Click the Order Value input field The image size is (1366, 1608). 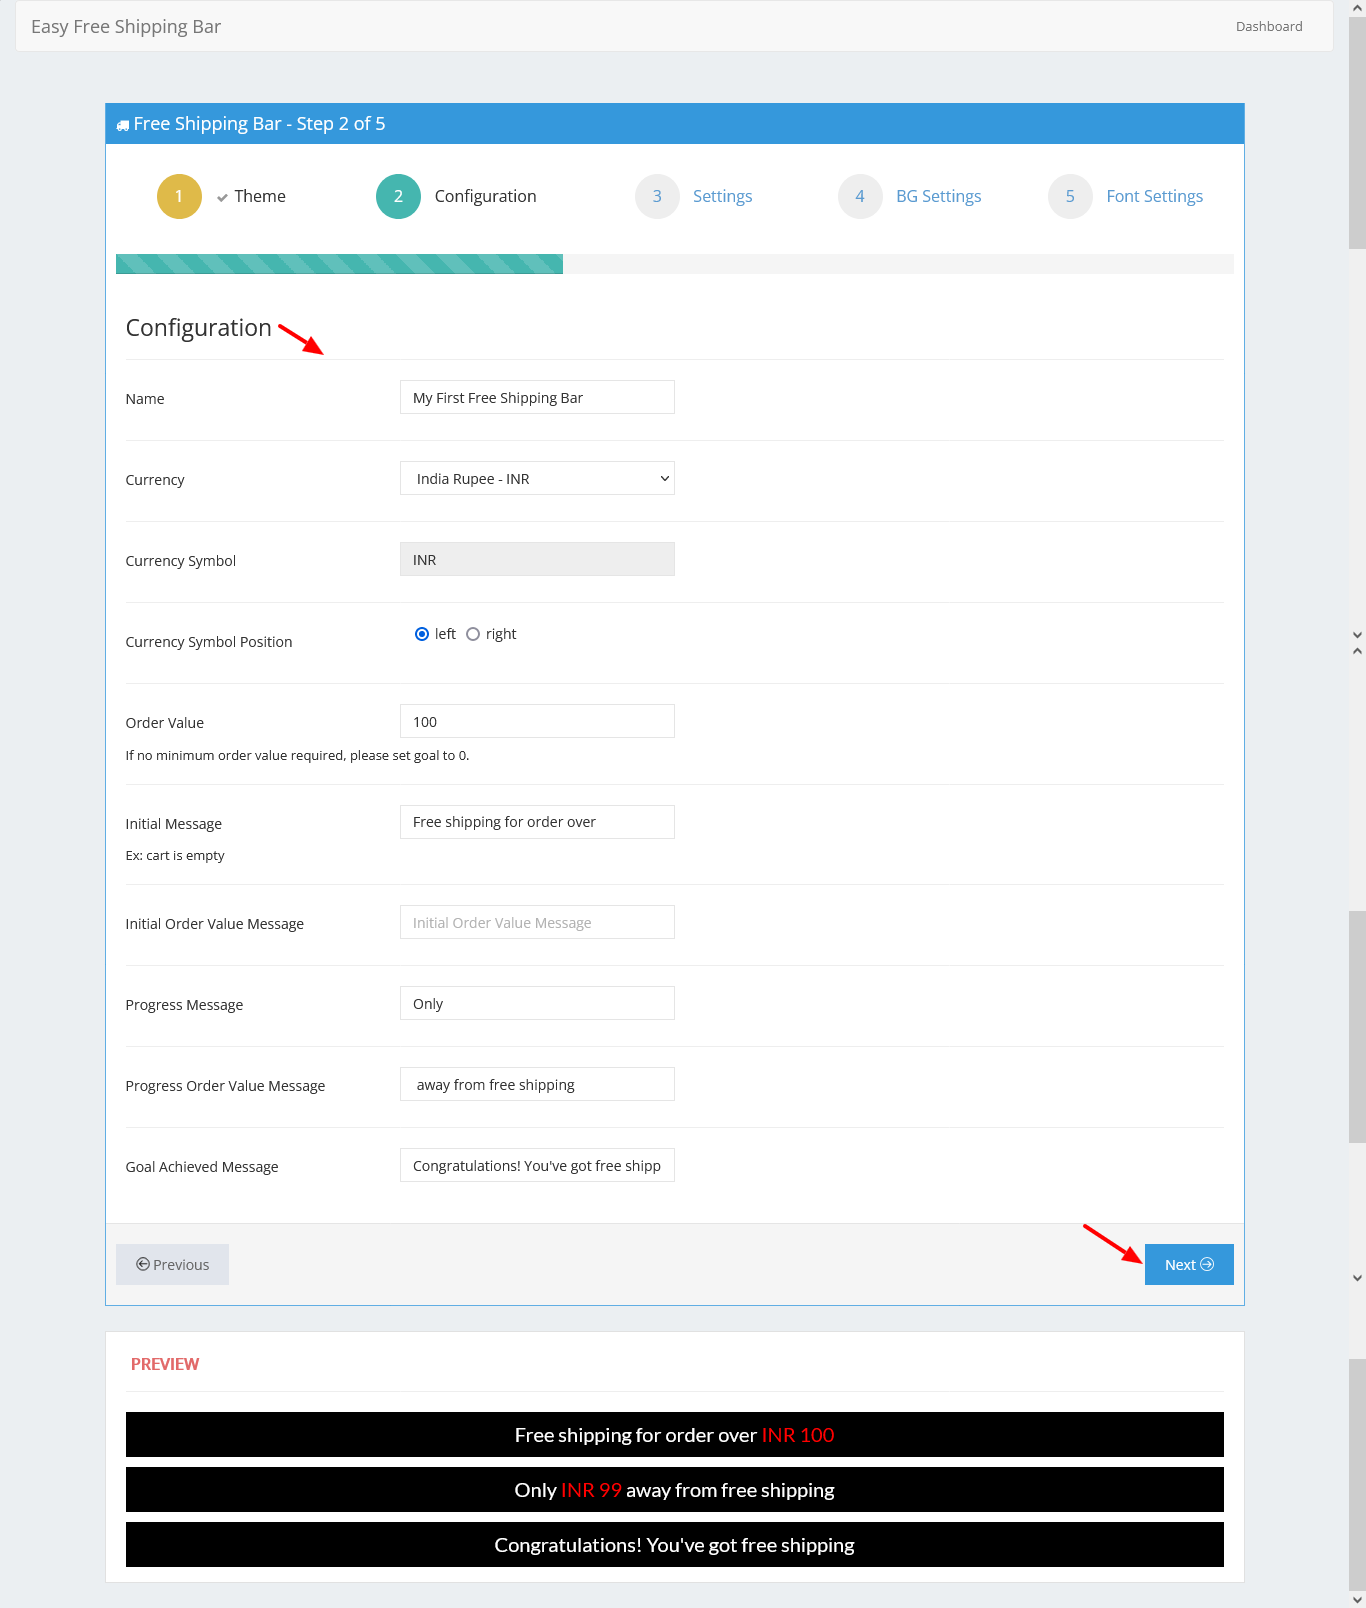[537, 722]
